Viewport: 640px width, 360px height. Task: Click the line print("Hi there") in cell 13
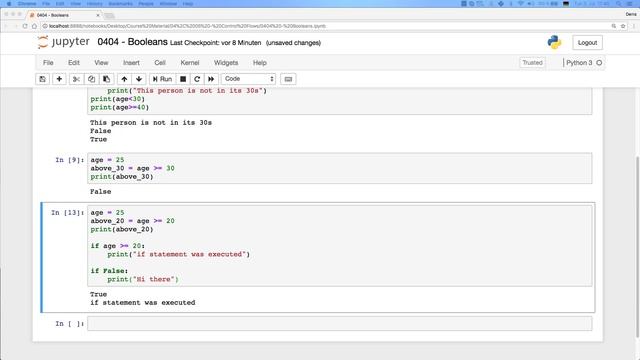(143, 280)
